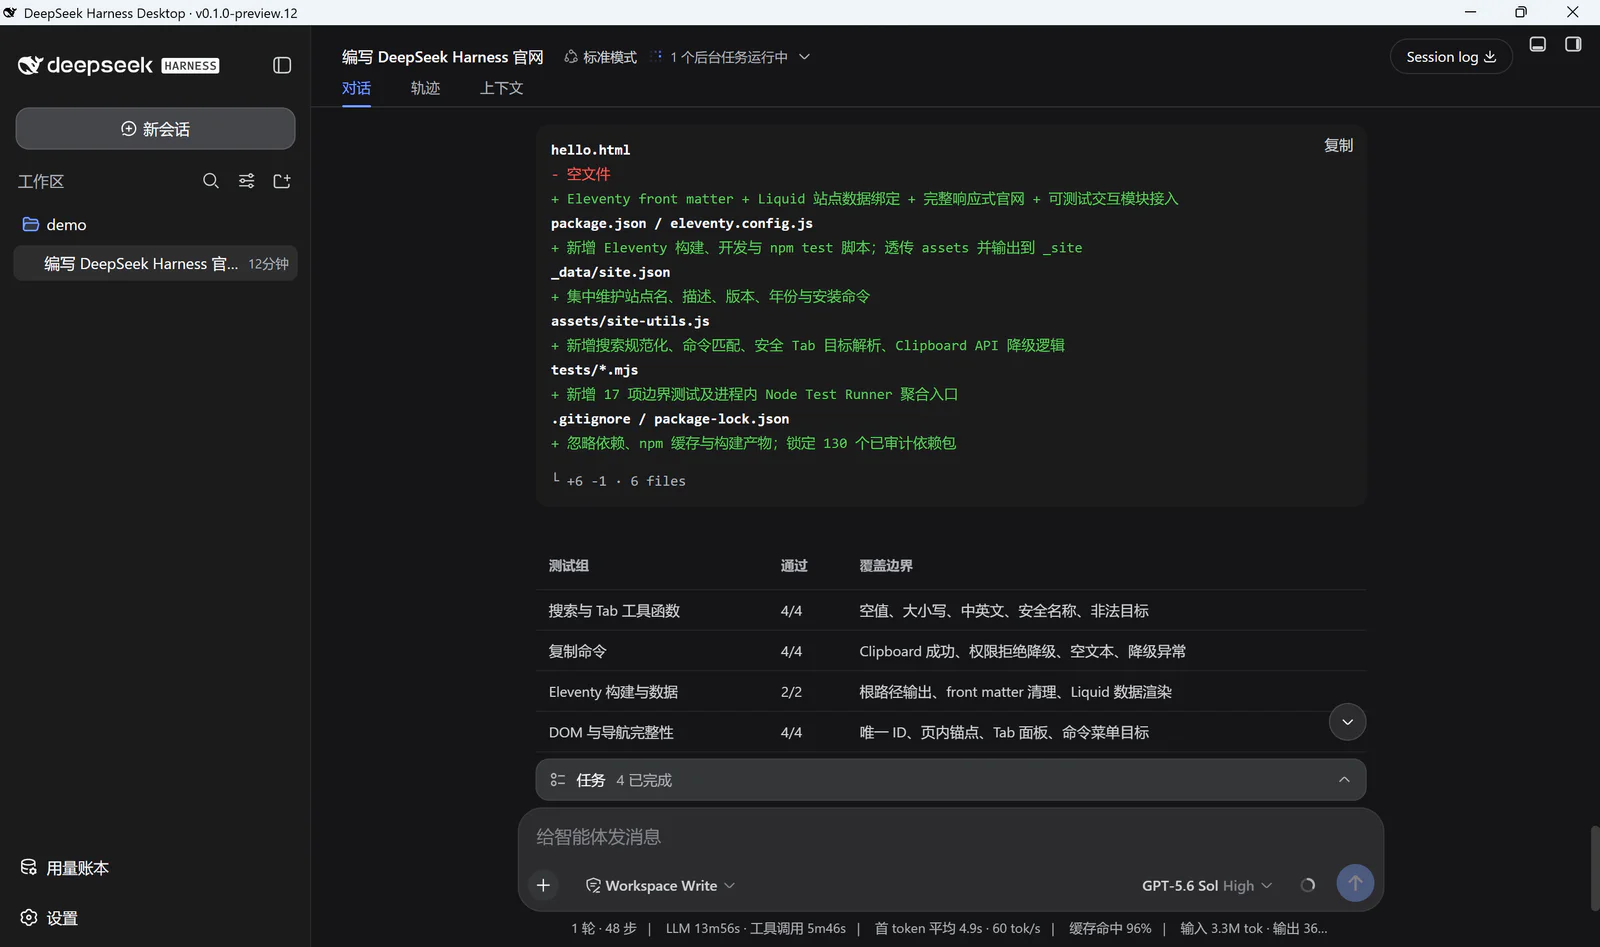
Task: Copy the code block with 复制
Action: click(1338, 146)
